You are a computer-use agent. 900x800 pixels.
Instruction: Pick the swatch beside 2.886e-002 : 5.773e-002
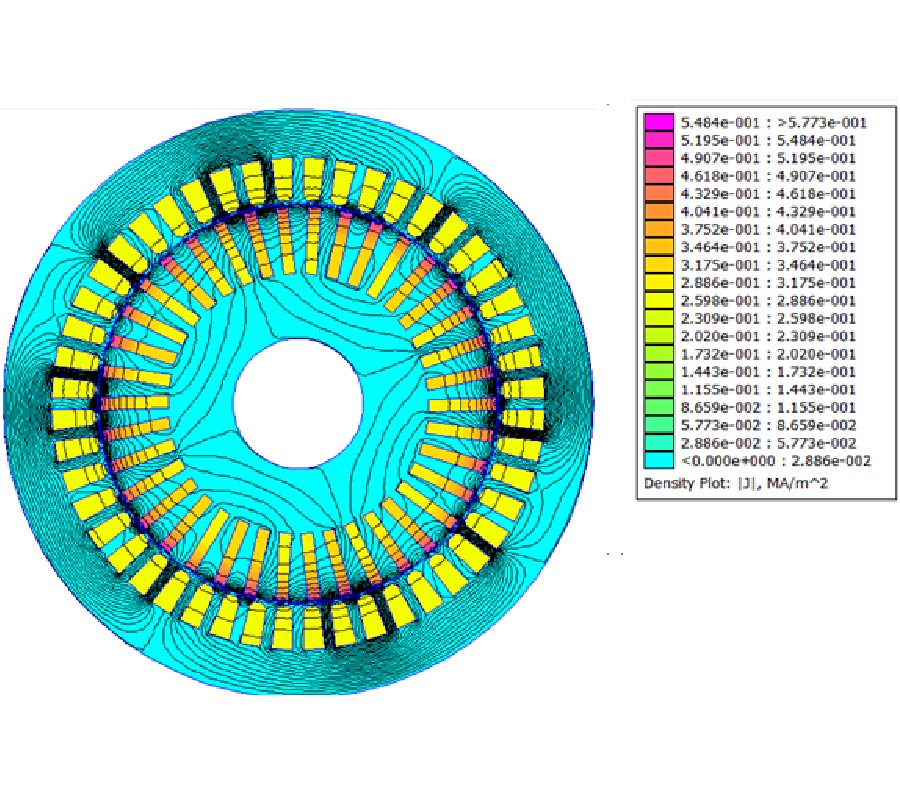(658, 443)
